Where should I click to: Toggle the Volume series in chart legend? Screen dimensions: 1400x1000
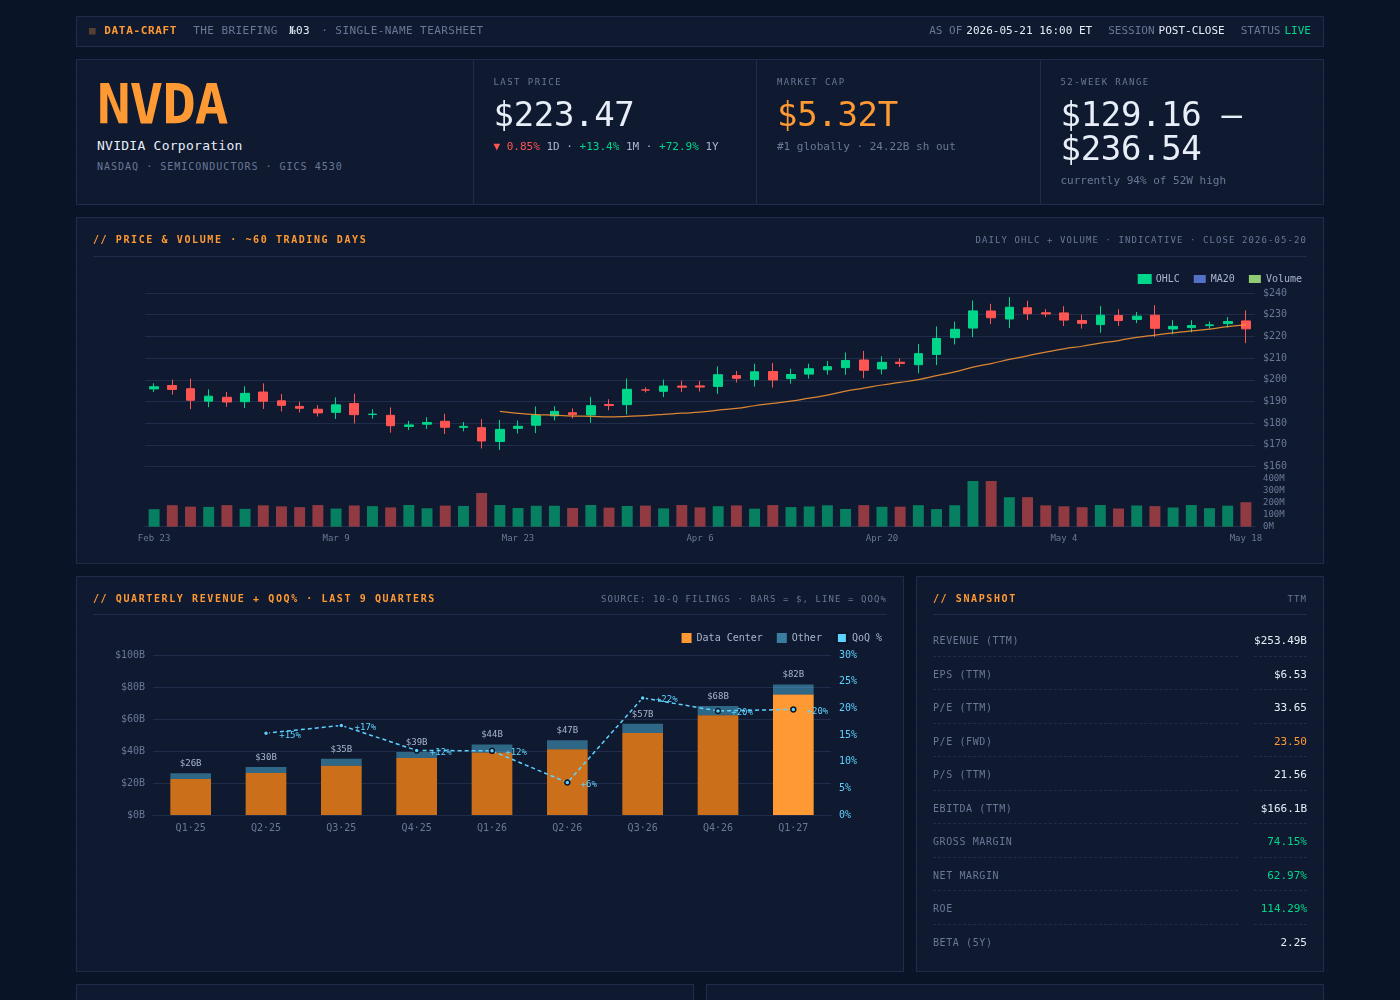coord(1275,279)
